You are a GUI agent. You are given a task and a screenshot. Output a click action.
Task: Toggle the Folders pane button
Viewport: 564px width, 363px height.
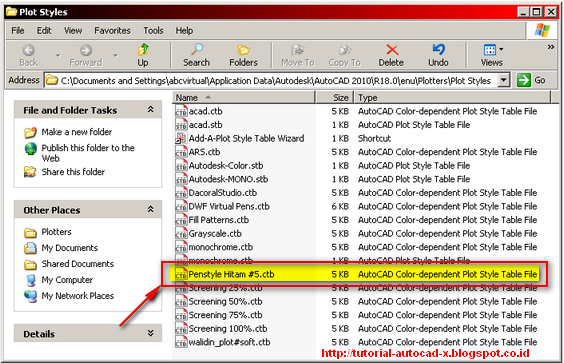244,55
